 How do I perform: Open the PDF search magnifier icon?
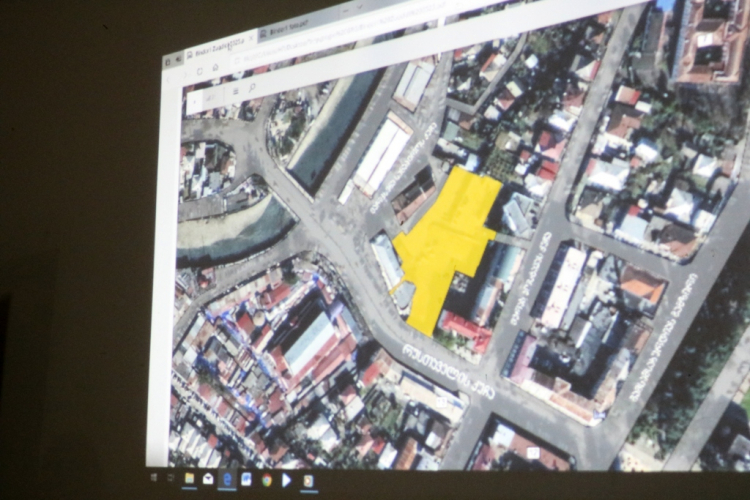pos(253,87)
